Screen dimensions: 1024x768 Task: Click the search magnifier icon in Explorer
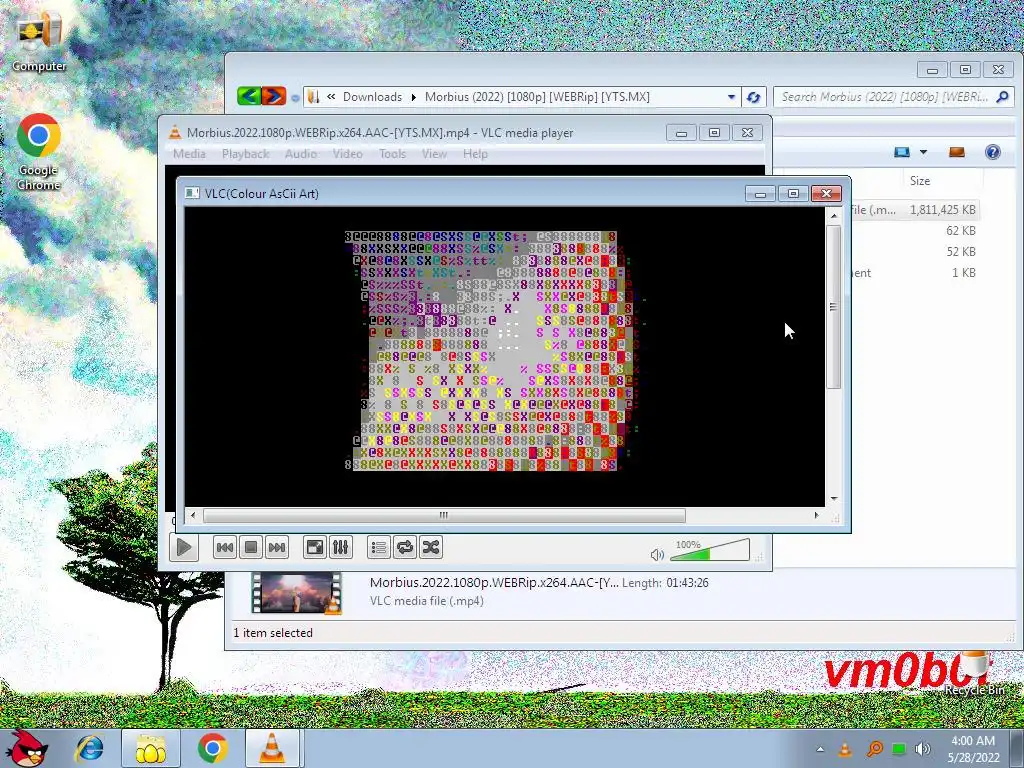tap(1002, 97)
